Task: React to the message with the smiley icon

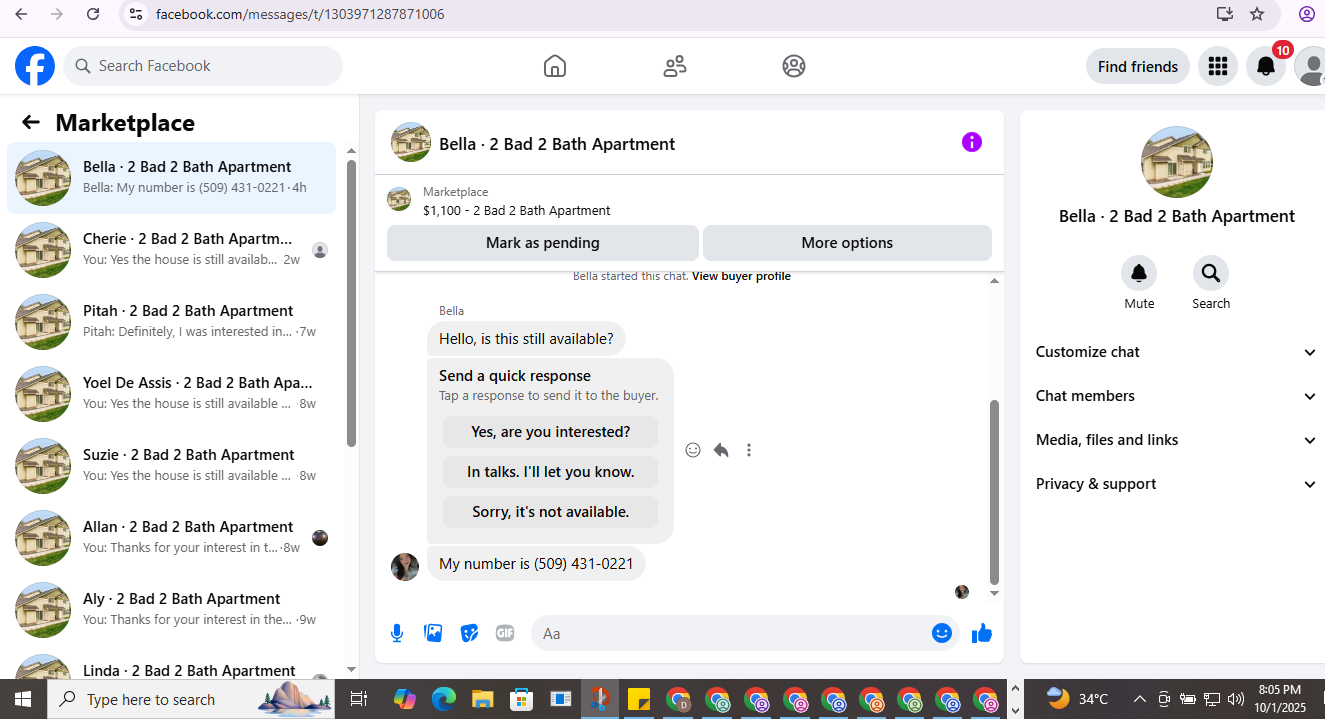Action: coord(693,450)
